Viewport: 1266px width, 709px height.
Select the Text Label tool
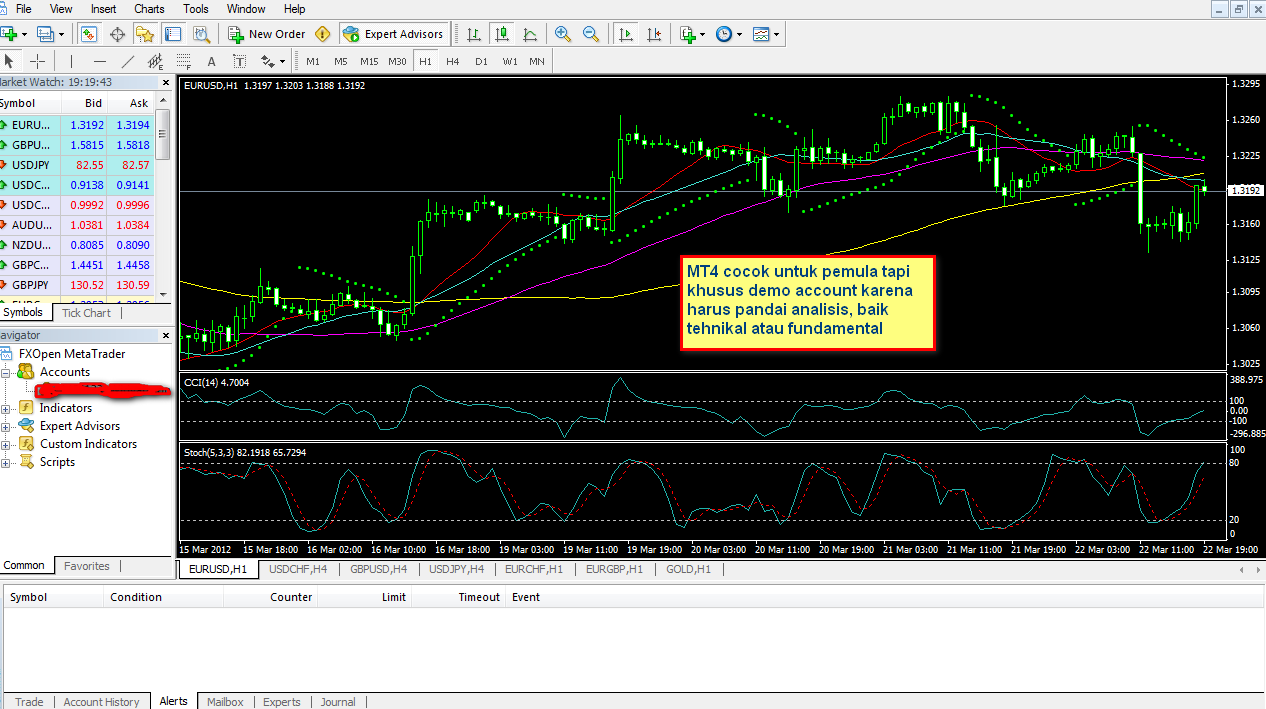[x=239, y=61]
